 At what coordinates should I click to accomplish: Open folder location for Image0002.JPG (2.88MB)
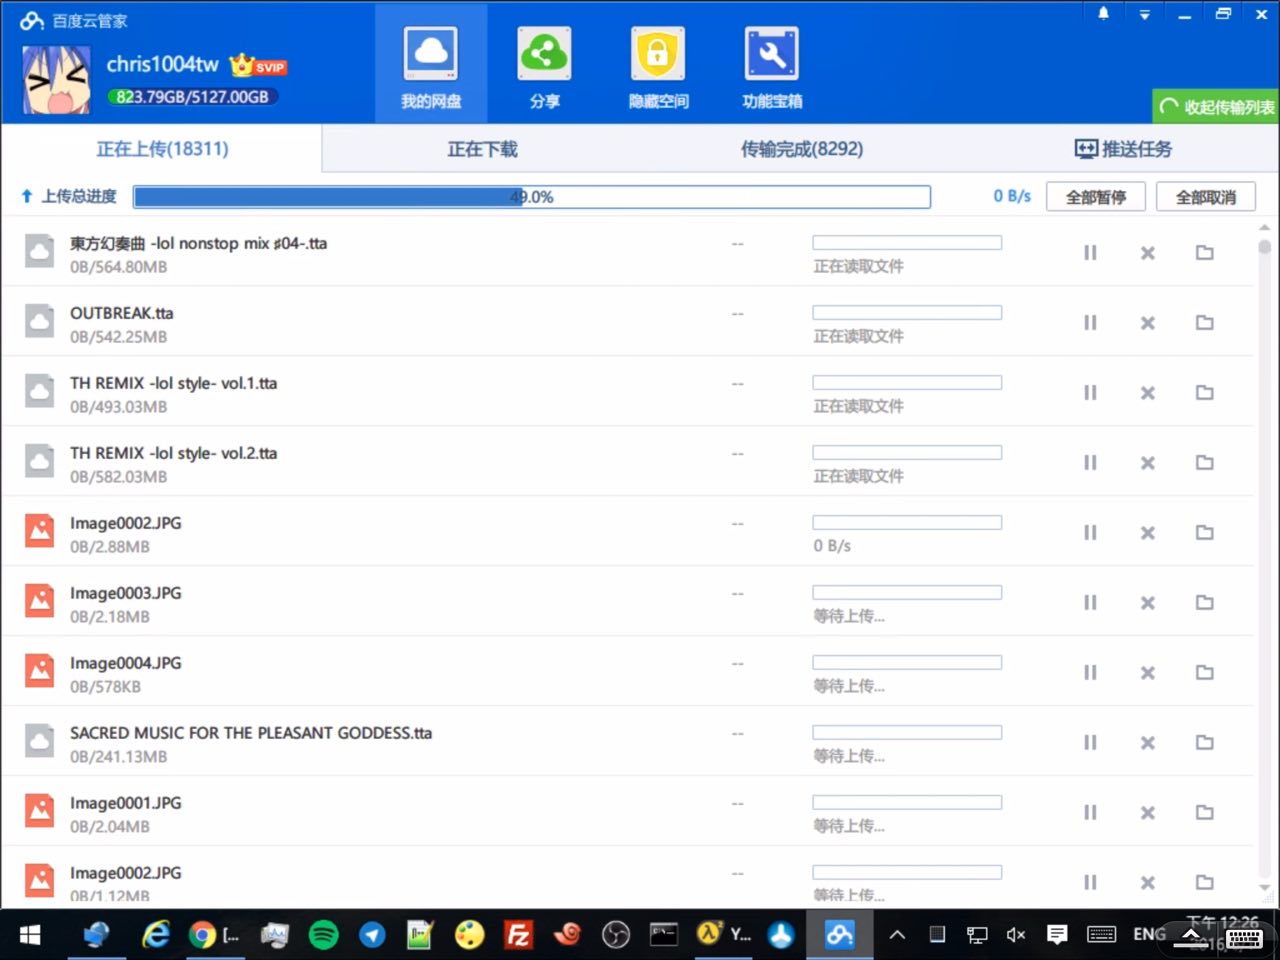(1205, 533)
